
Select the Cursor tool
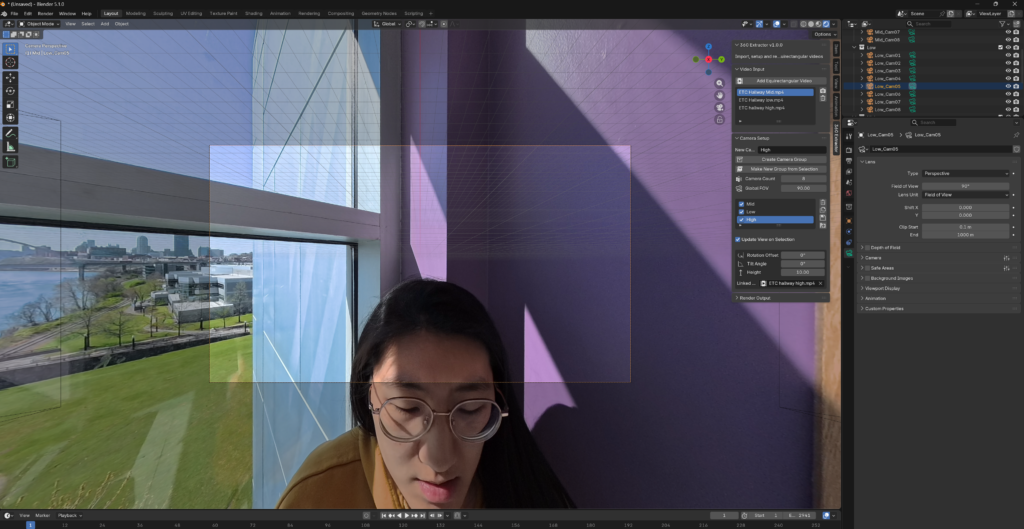point(10,62)
